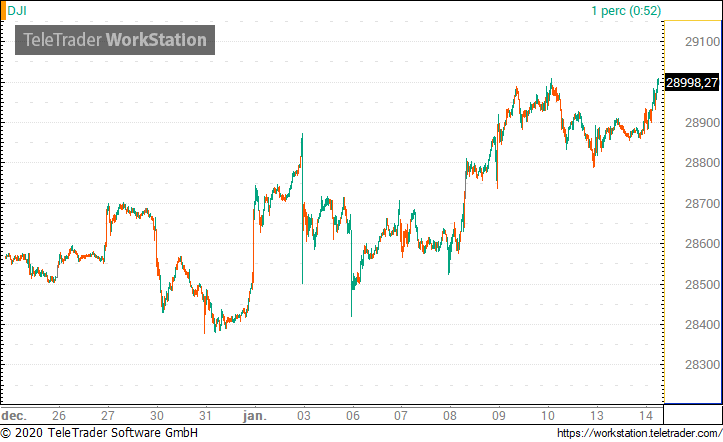Screen dimensions: 723x442
Task: Click the 28700 price axis label
Action: pyautogui.click(x=702, y=203)
